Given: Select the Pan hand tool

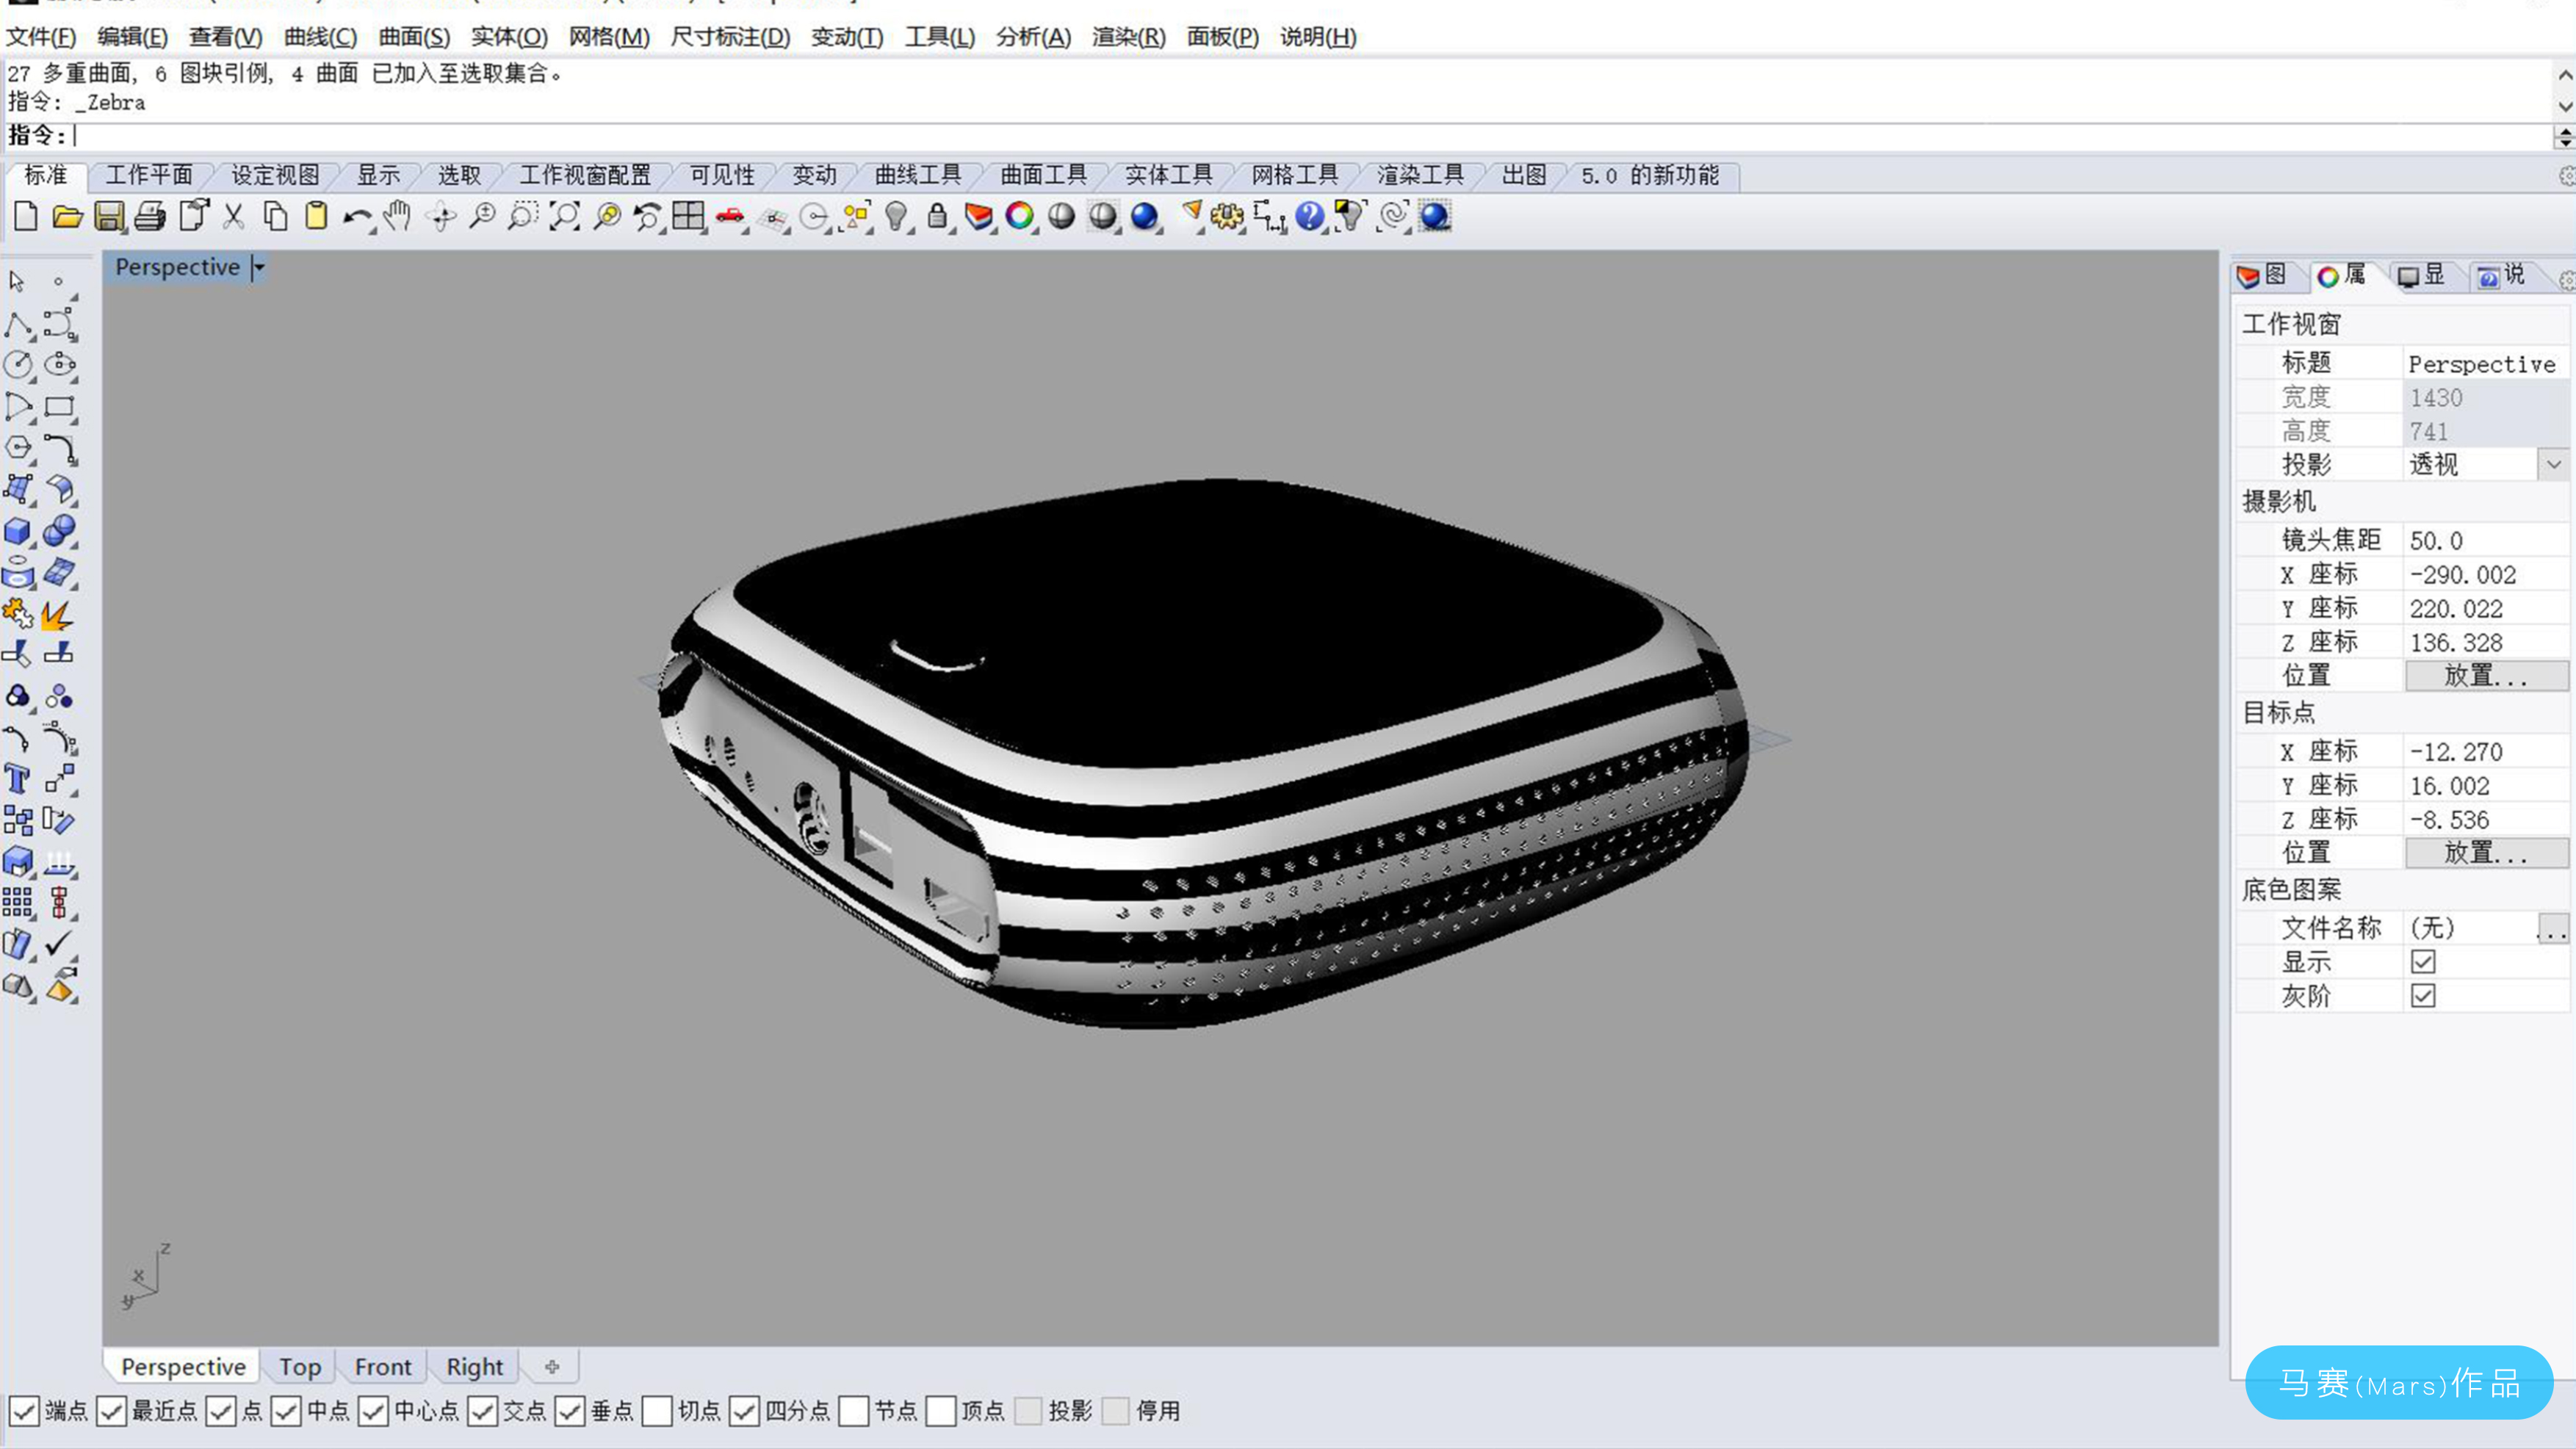Looking at the screenshot, I should pos(398,216).
